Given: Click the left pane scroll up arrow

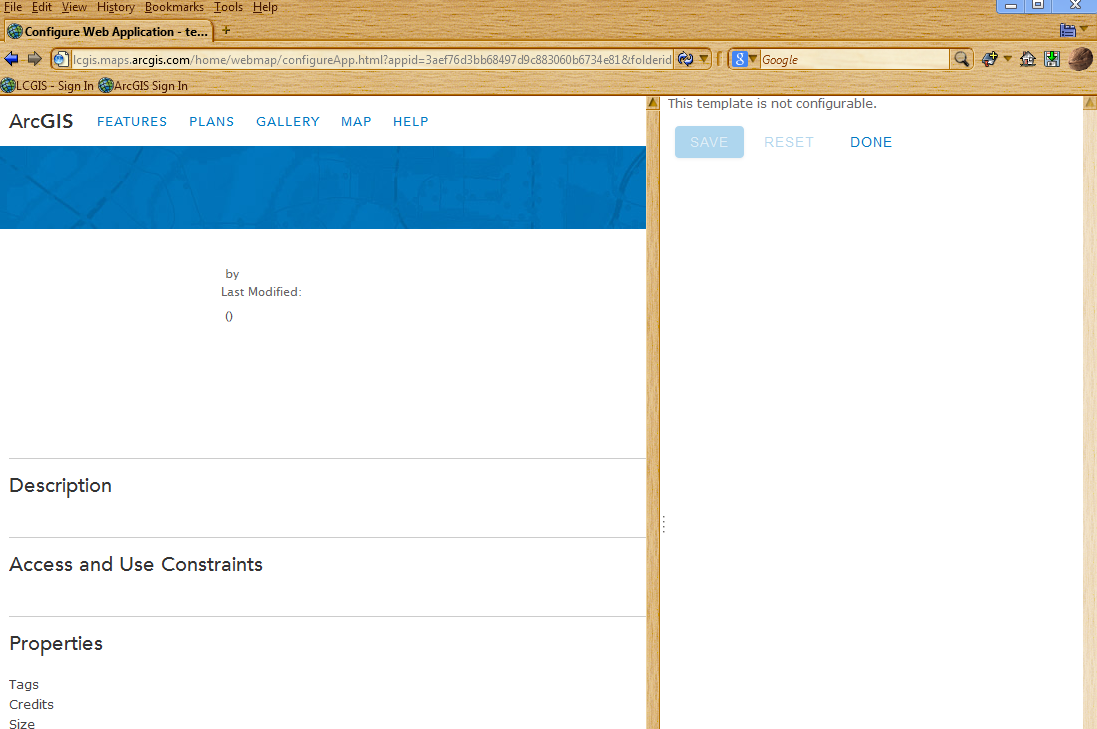Looking at the screenshot, I should click(x=653, y=103).
